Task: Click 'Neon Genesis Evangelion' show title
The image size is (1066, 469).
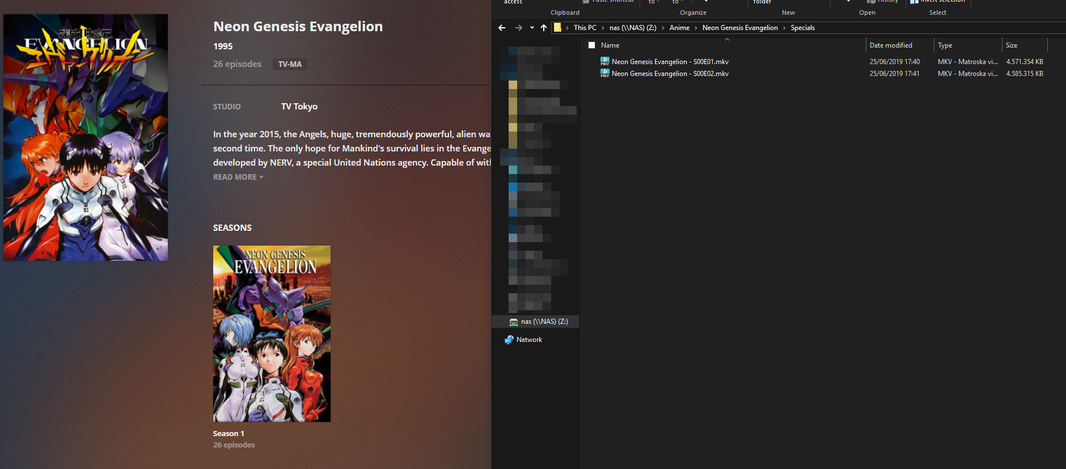Action: [x=298, y=27]
